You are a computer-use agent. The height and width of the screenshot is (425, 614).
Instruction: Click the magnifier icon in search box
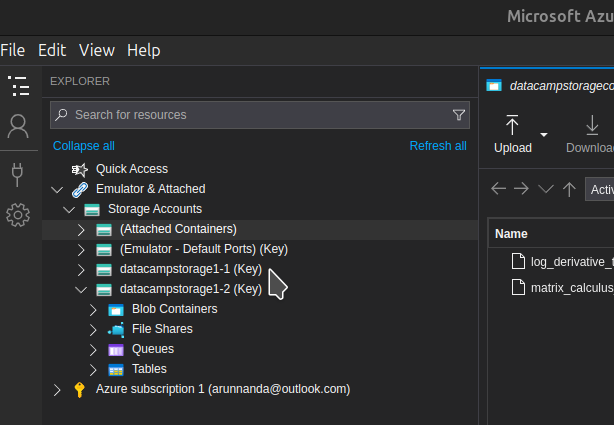pyautogui.click(x=61, y=115)
